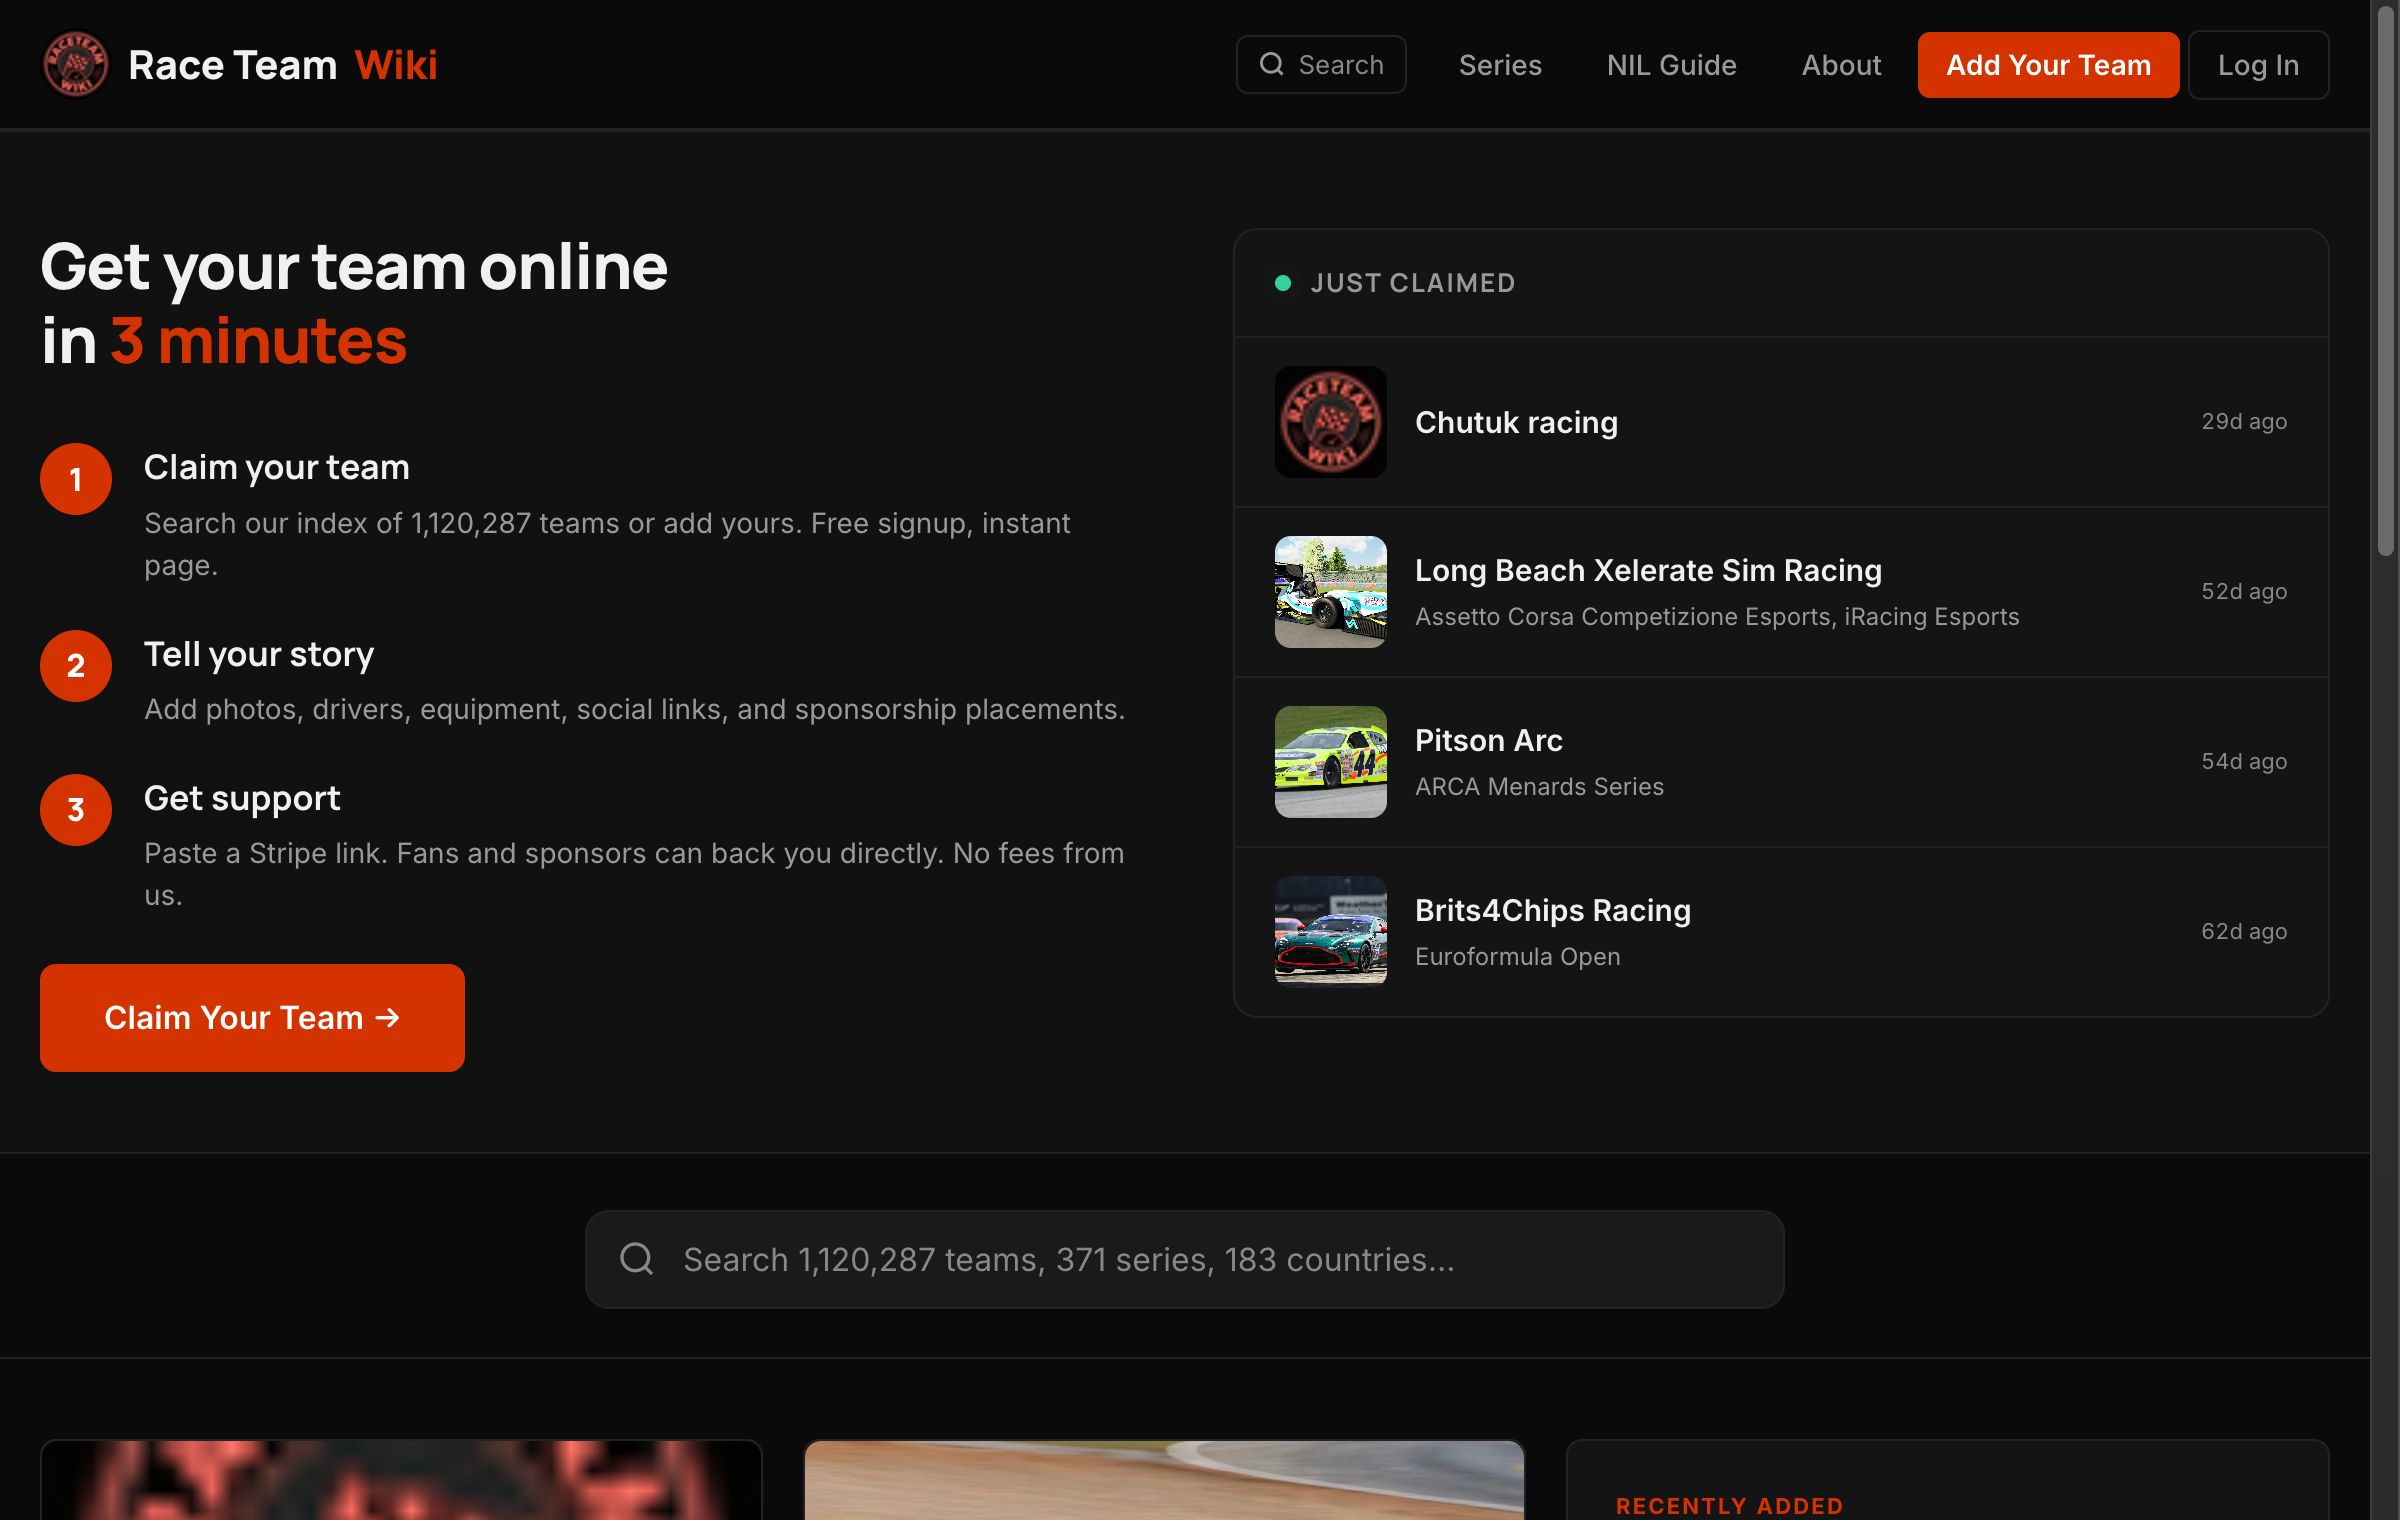
Task: Click the 29d ago timestamp
Action: pos(2244,421)
